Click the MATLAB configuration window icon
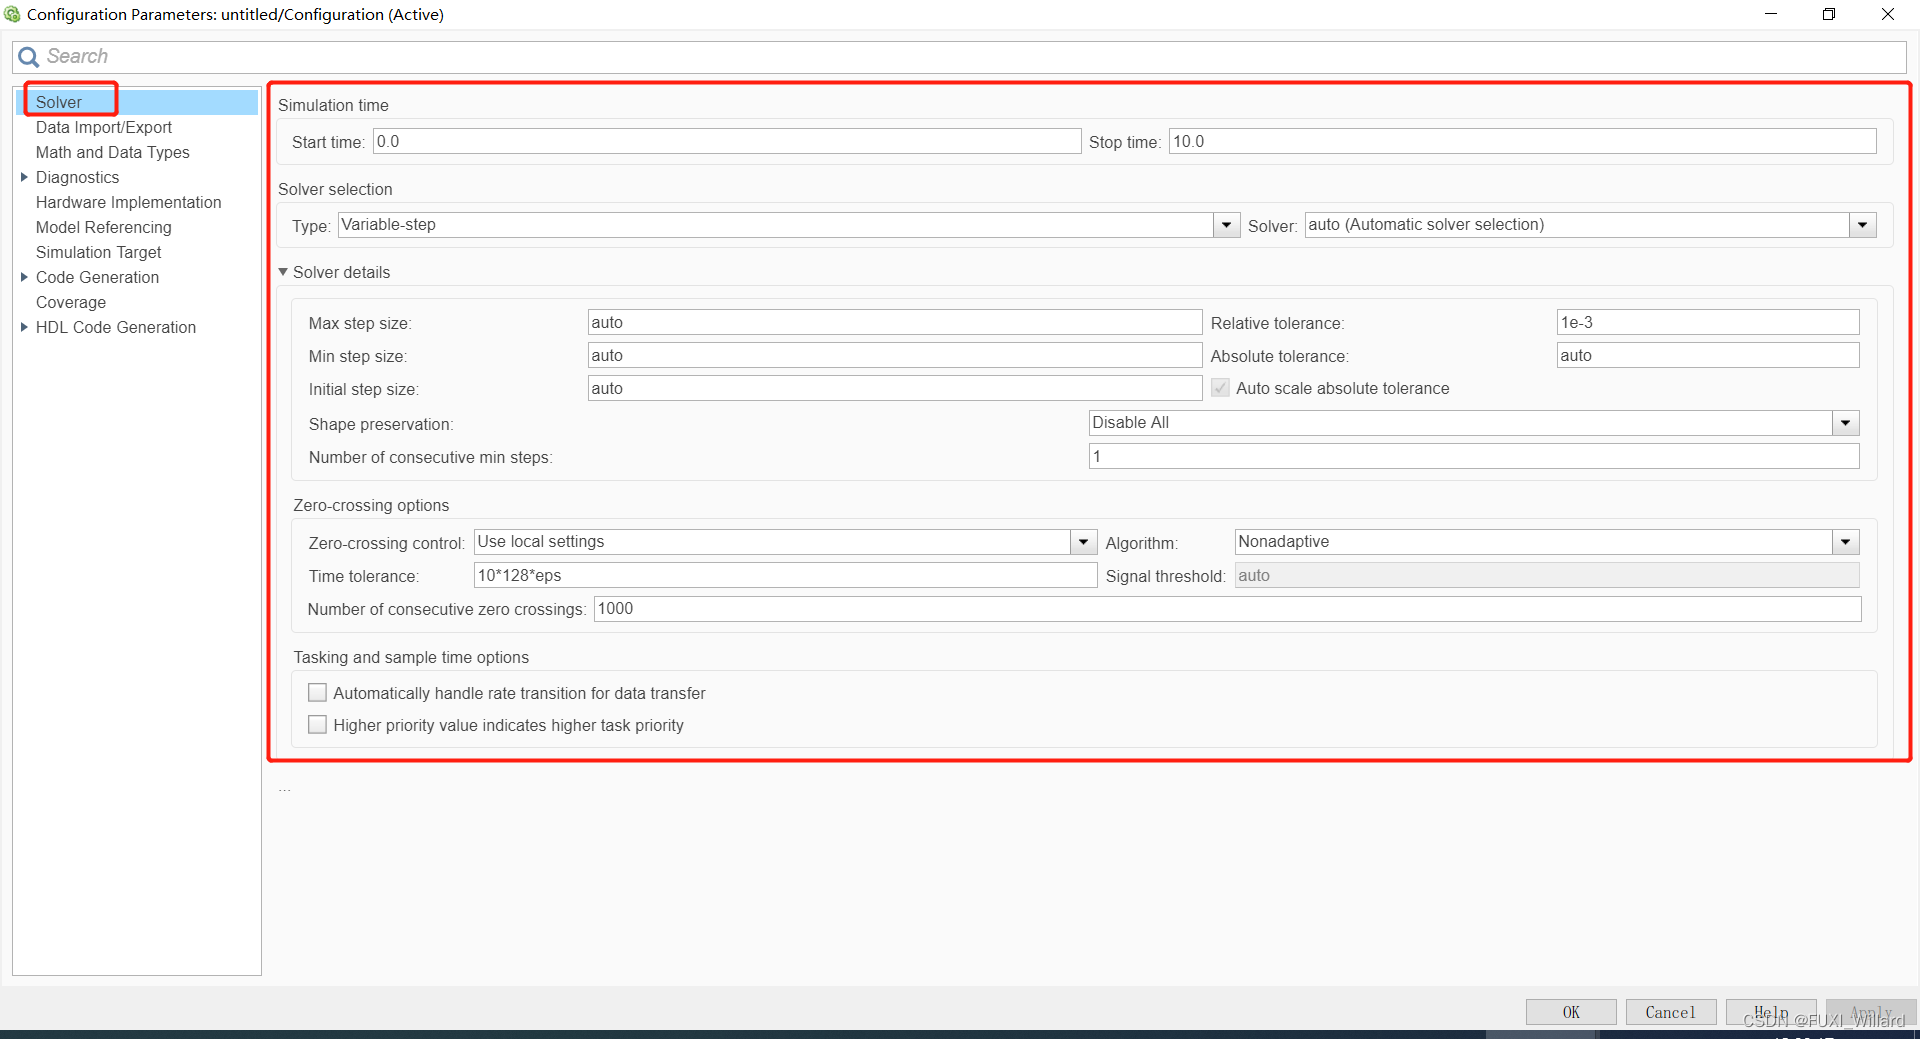Viewport: 1920px width, 1039px height. 12,14
